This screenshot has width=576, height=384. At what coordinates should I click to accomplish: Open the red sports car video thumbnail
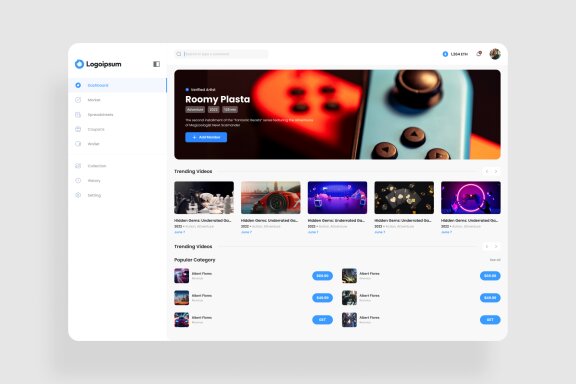pos(271,197)
